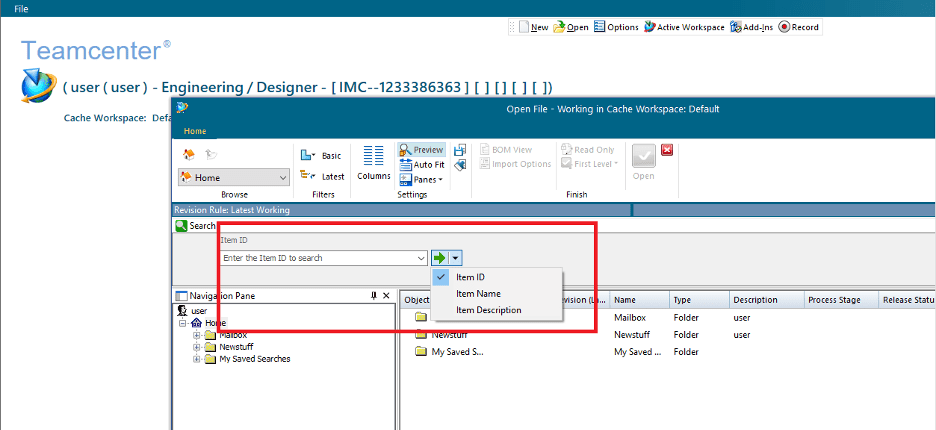Viewport: 936px width, 430px height.
Task: Select Newstuff folder in navigation tree
Action: coord(235,347)
